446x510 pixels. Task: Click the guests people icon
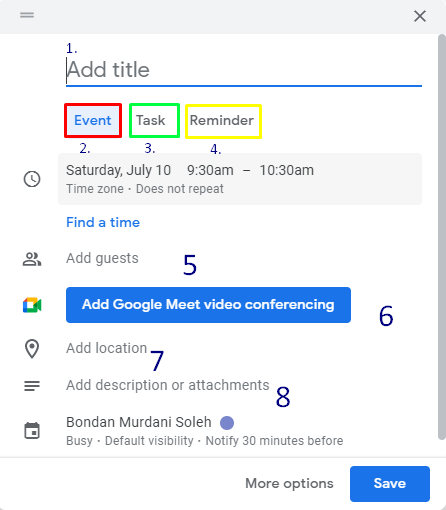32,259
